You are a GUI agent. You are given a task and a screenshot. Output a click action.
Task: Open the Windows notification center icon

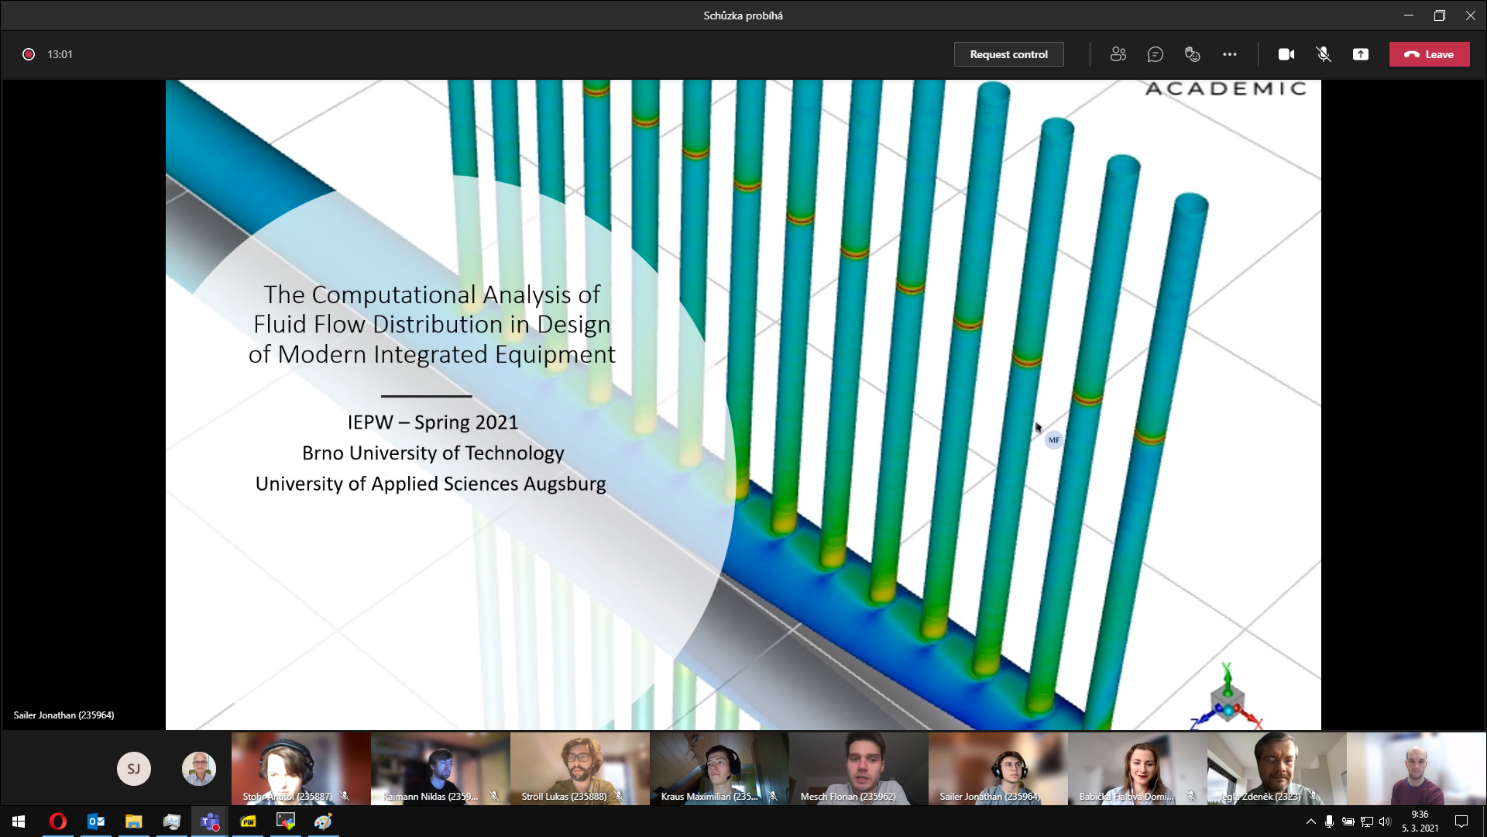(1461, 821)
